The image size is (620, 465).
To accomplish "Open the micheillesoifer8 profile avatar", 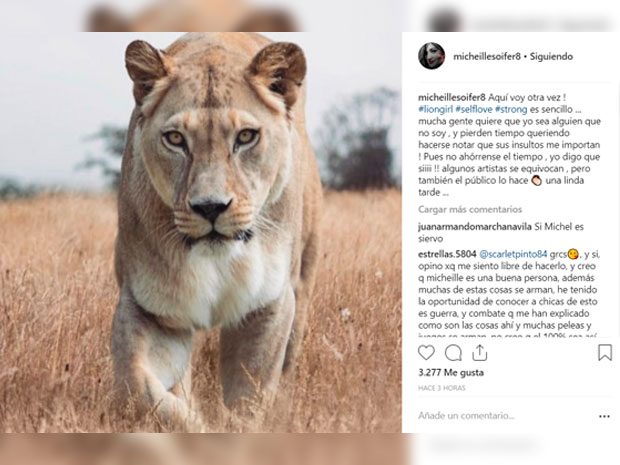I will [x=431, y=56].
